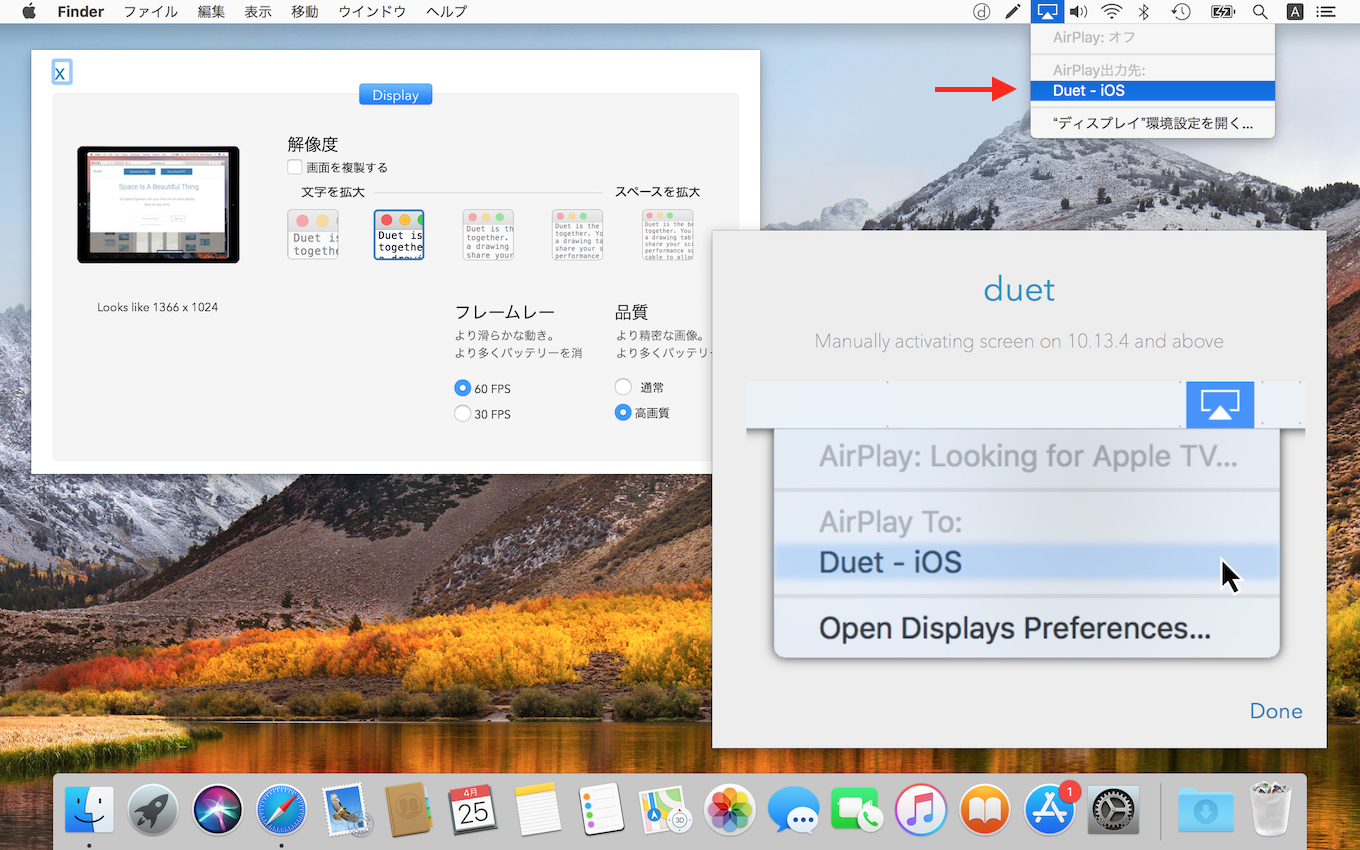Open Contacts from the Dock
Screen dimensions: 1360x850
coord(409,809)
